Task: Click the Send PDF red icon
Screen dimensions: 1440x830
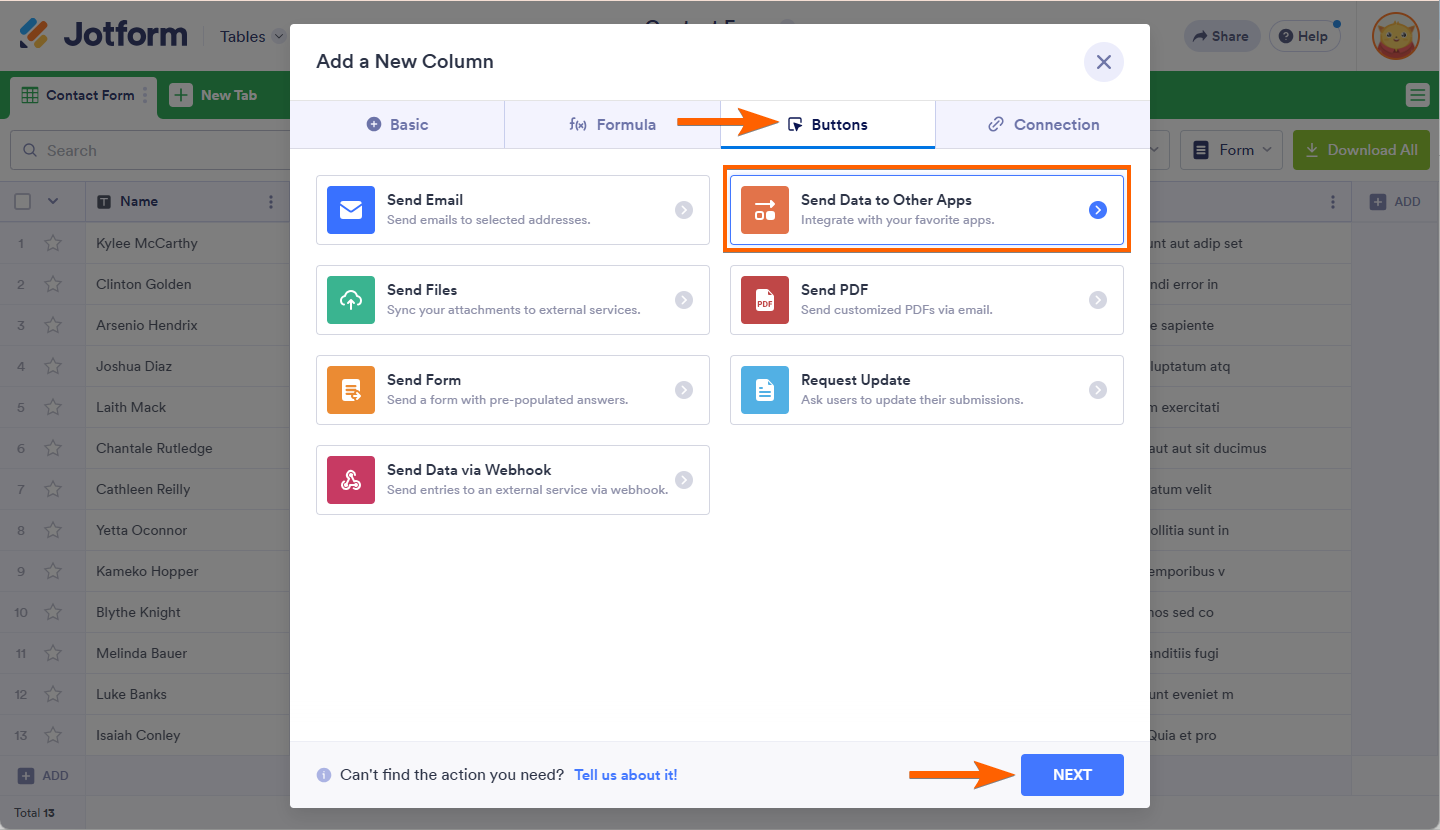Action: pyautogui.click(x=765, y=300)
